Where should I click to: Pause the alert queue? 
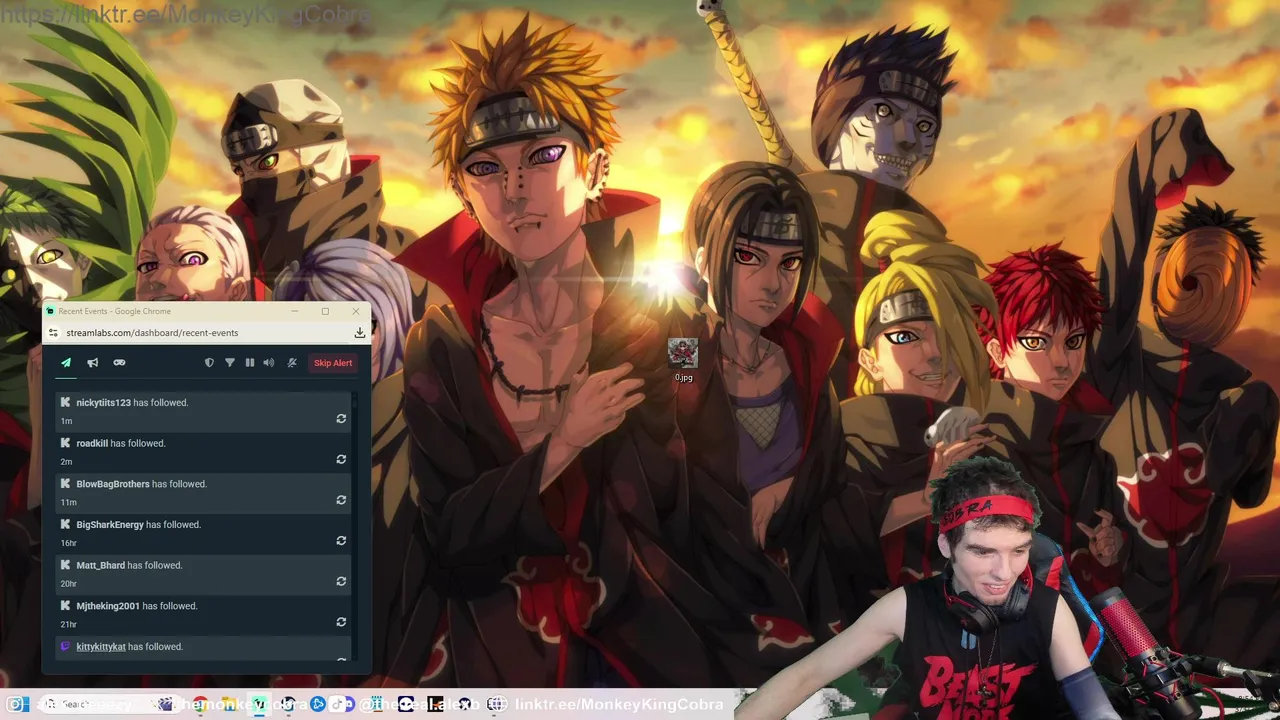250,363
